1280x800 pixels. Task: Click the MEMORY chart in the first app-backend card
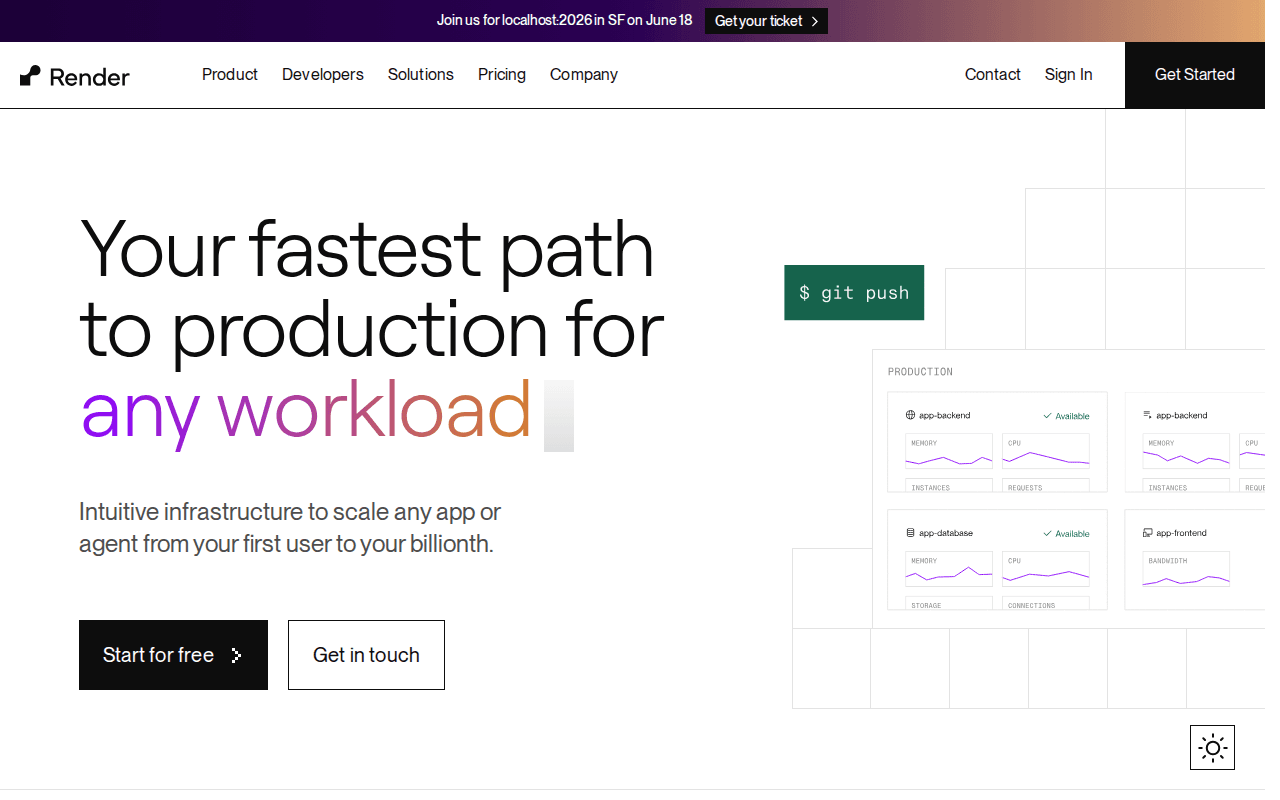(x=949, y=451)
